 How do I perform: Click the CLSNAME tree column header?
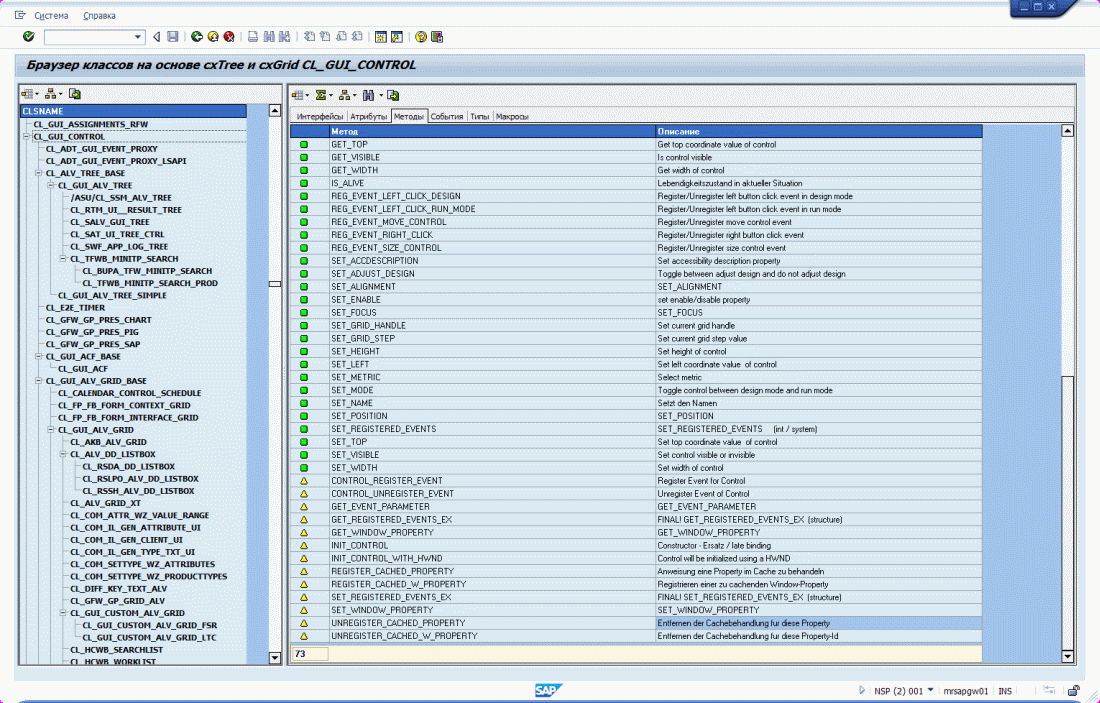(133, 111)
